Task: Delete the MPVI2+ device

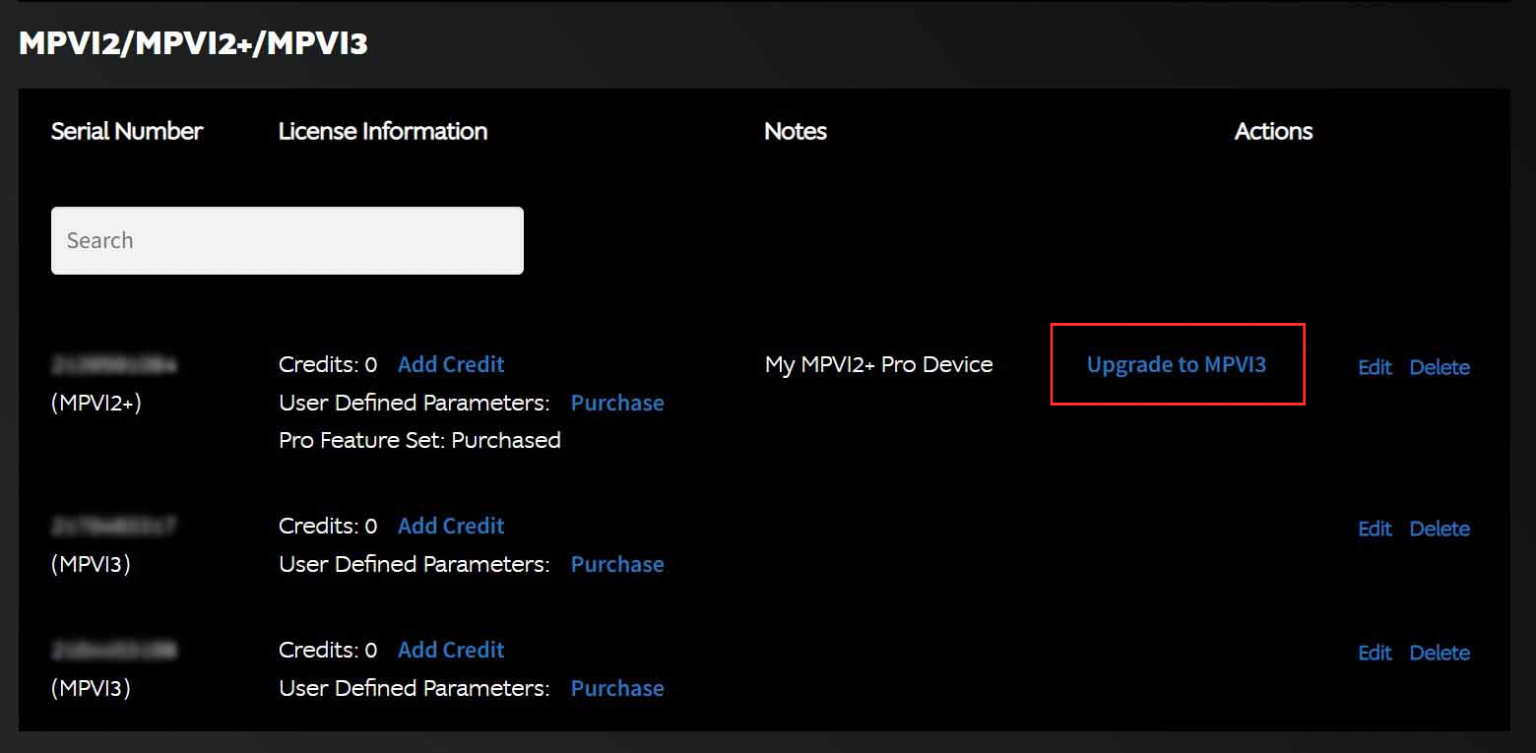Action: click(x=1440, y=367)
